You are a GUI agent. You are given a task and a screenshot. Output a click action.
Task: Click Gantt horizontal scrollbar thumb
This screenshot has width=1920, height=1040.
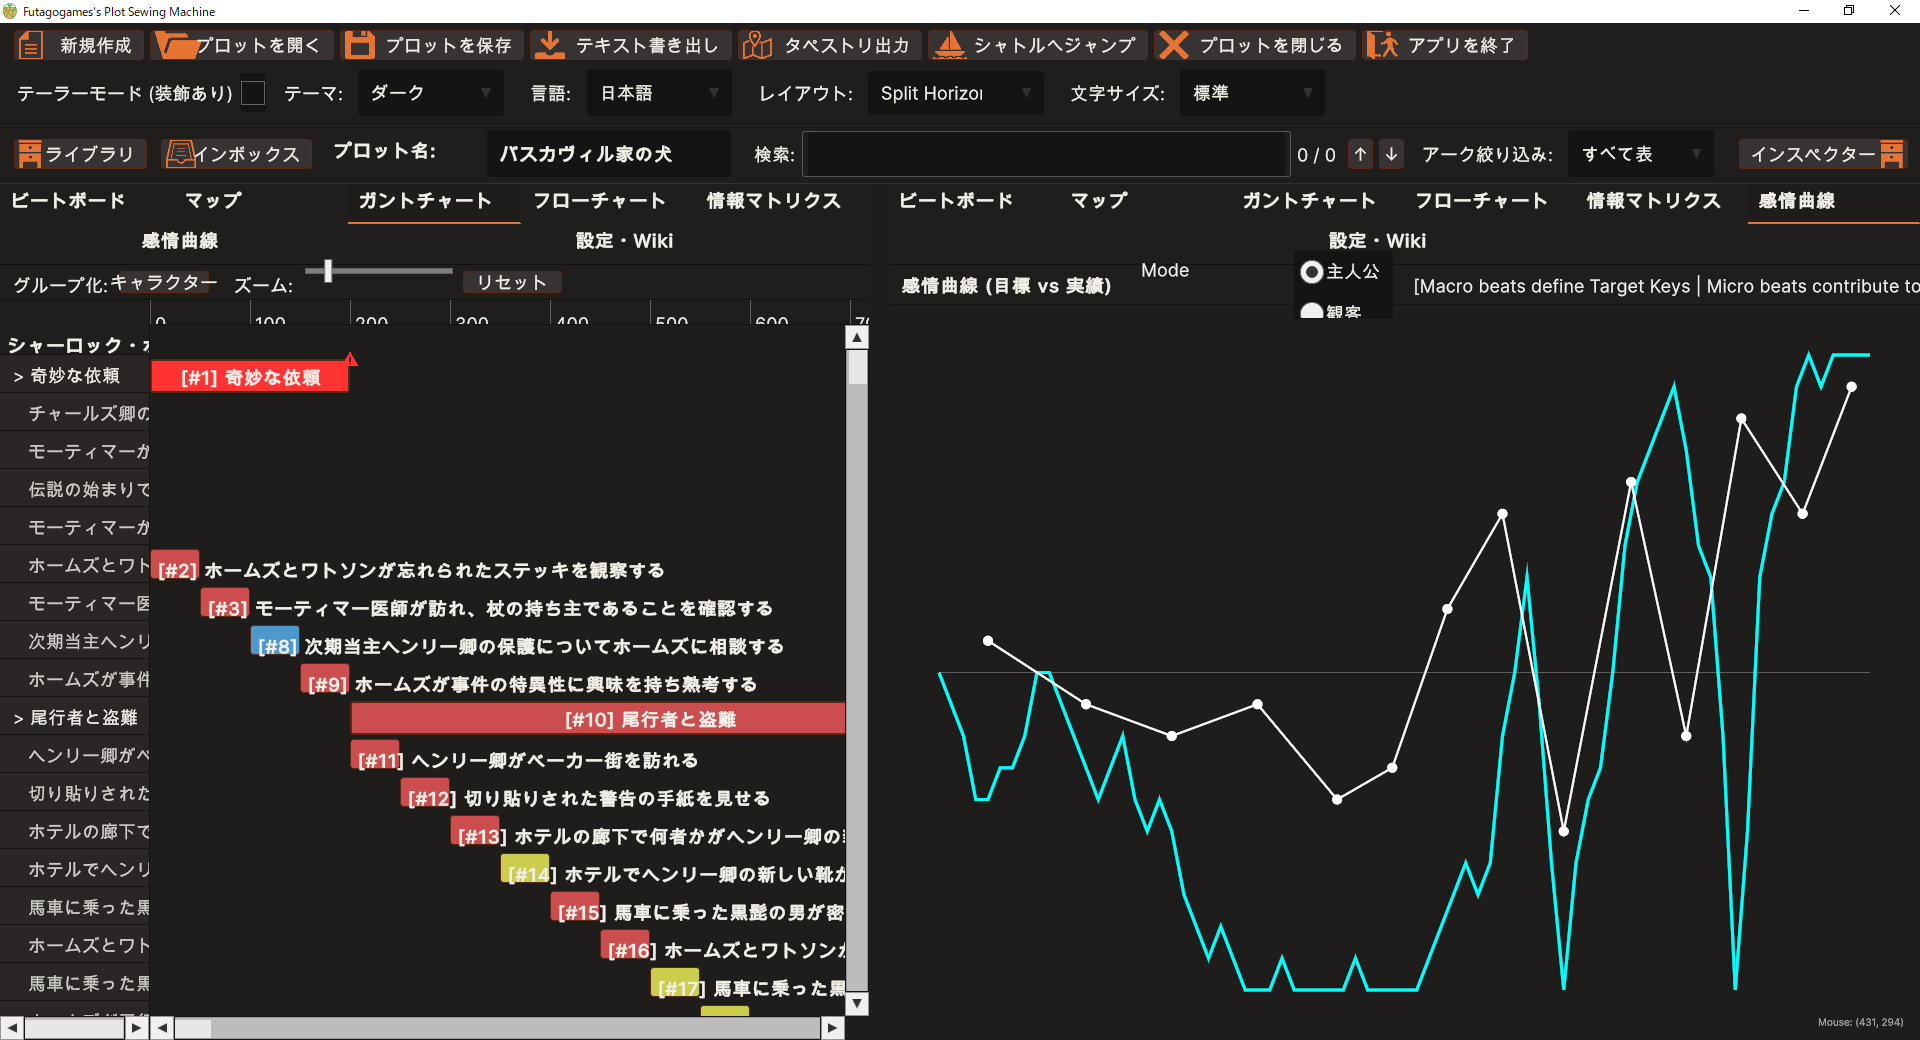[x=194, y=1028]
